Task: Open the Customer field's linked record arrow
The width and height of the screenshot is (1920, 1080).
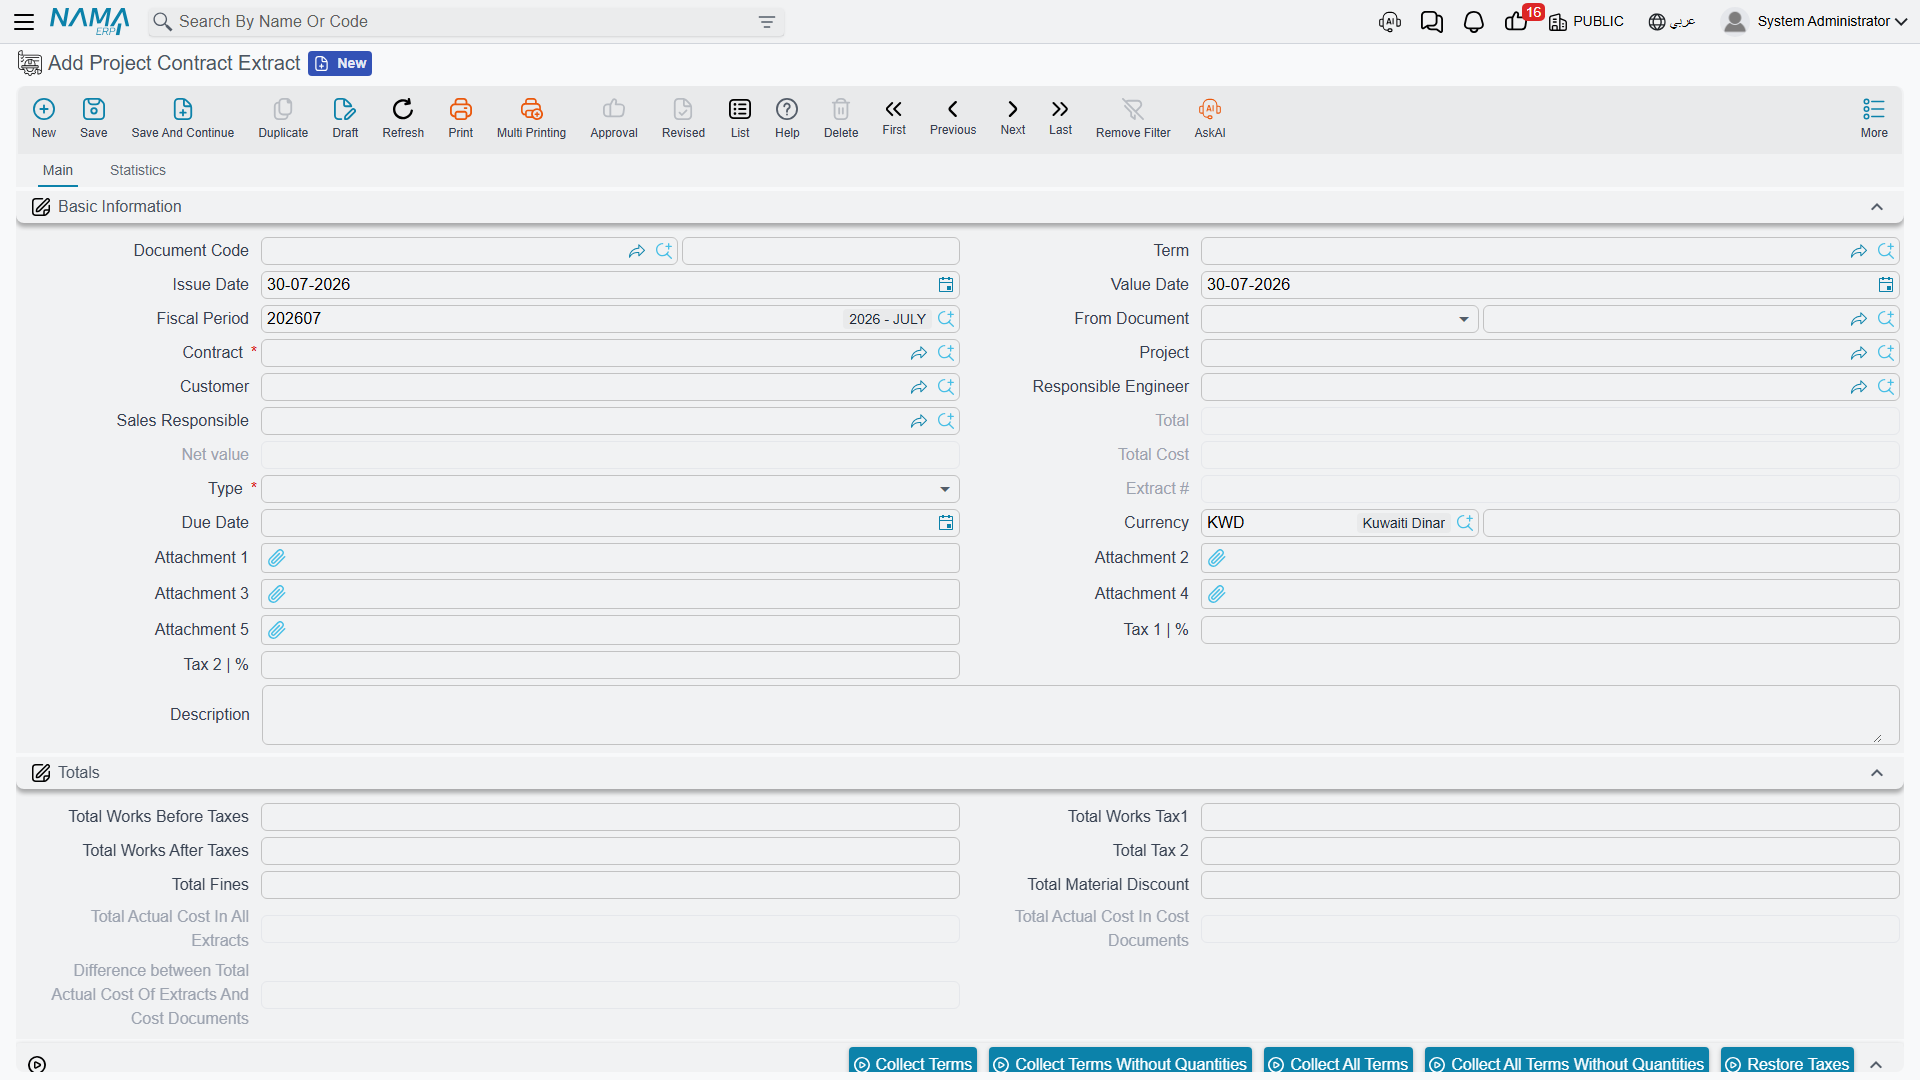Action: [918, 387]
